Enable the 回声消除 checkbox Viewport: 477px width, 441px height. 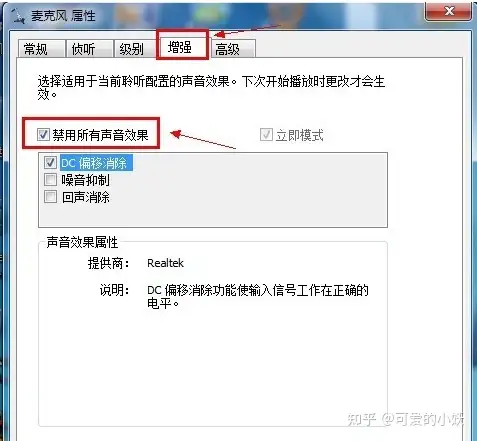tap(50, 196)
